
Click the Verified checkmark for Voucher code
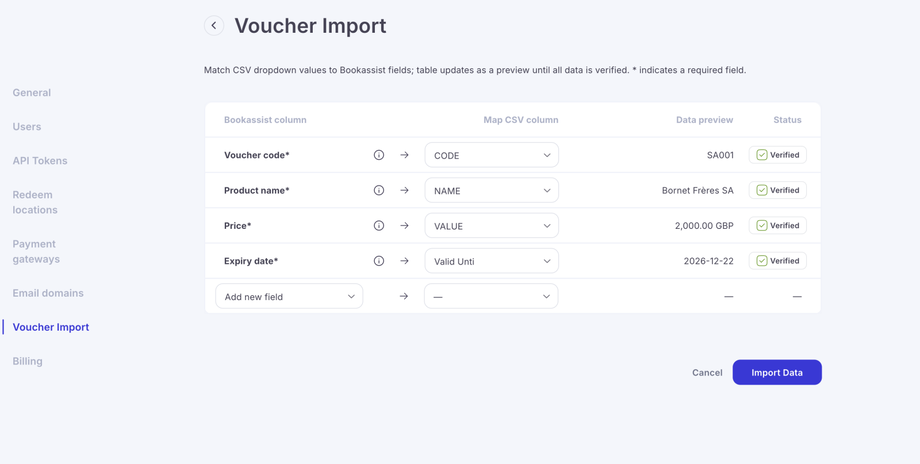762,155
